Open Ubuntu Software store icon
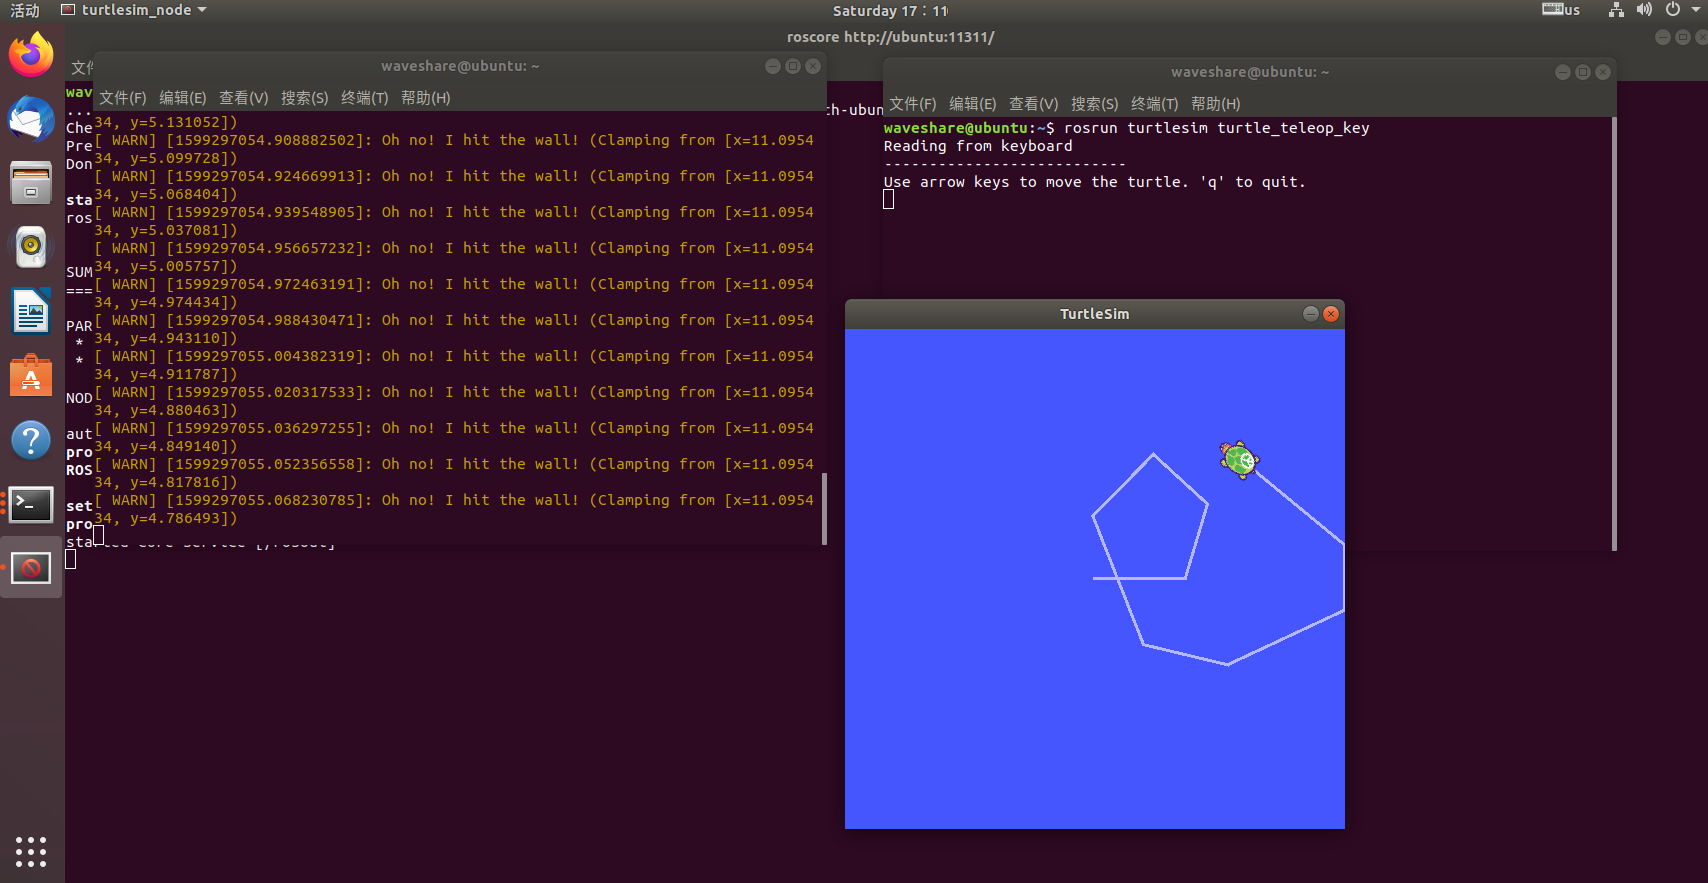 coord(31,375)
